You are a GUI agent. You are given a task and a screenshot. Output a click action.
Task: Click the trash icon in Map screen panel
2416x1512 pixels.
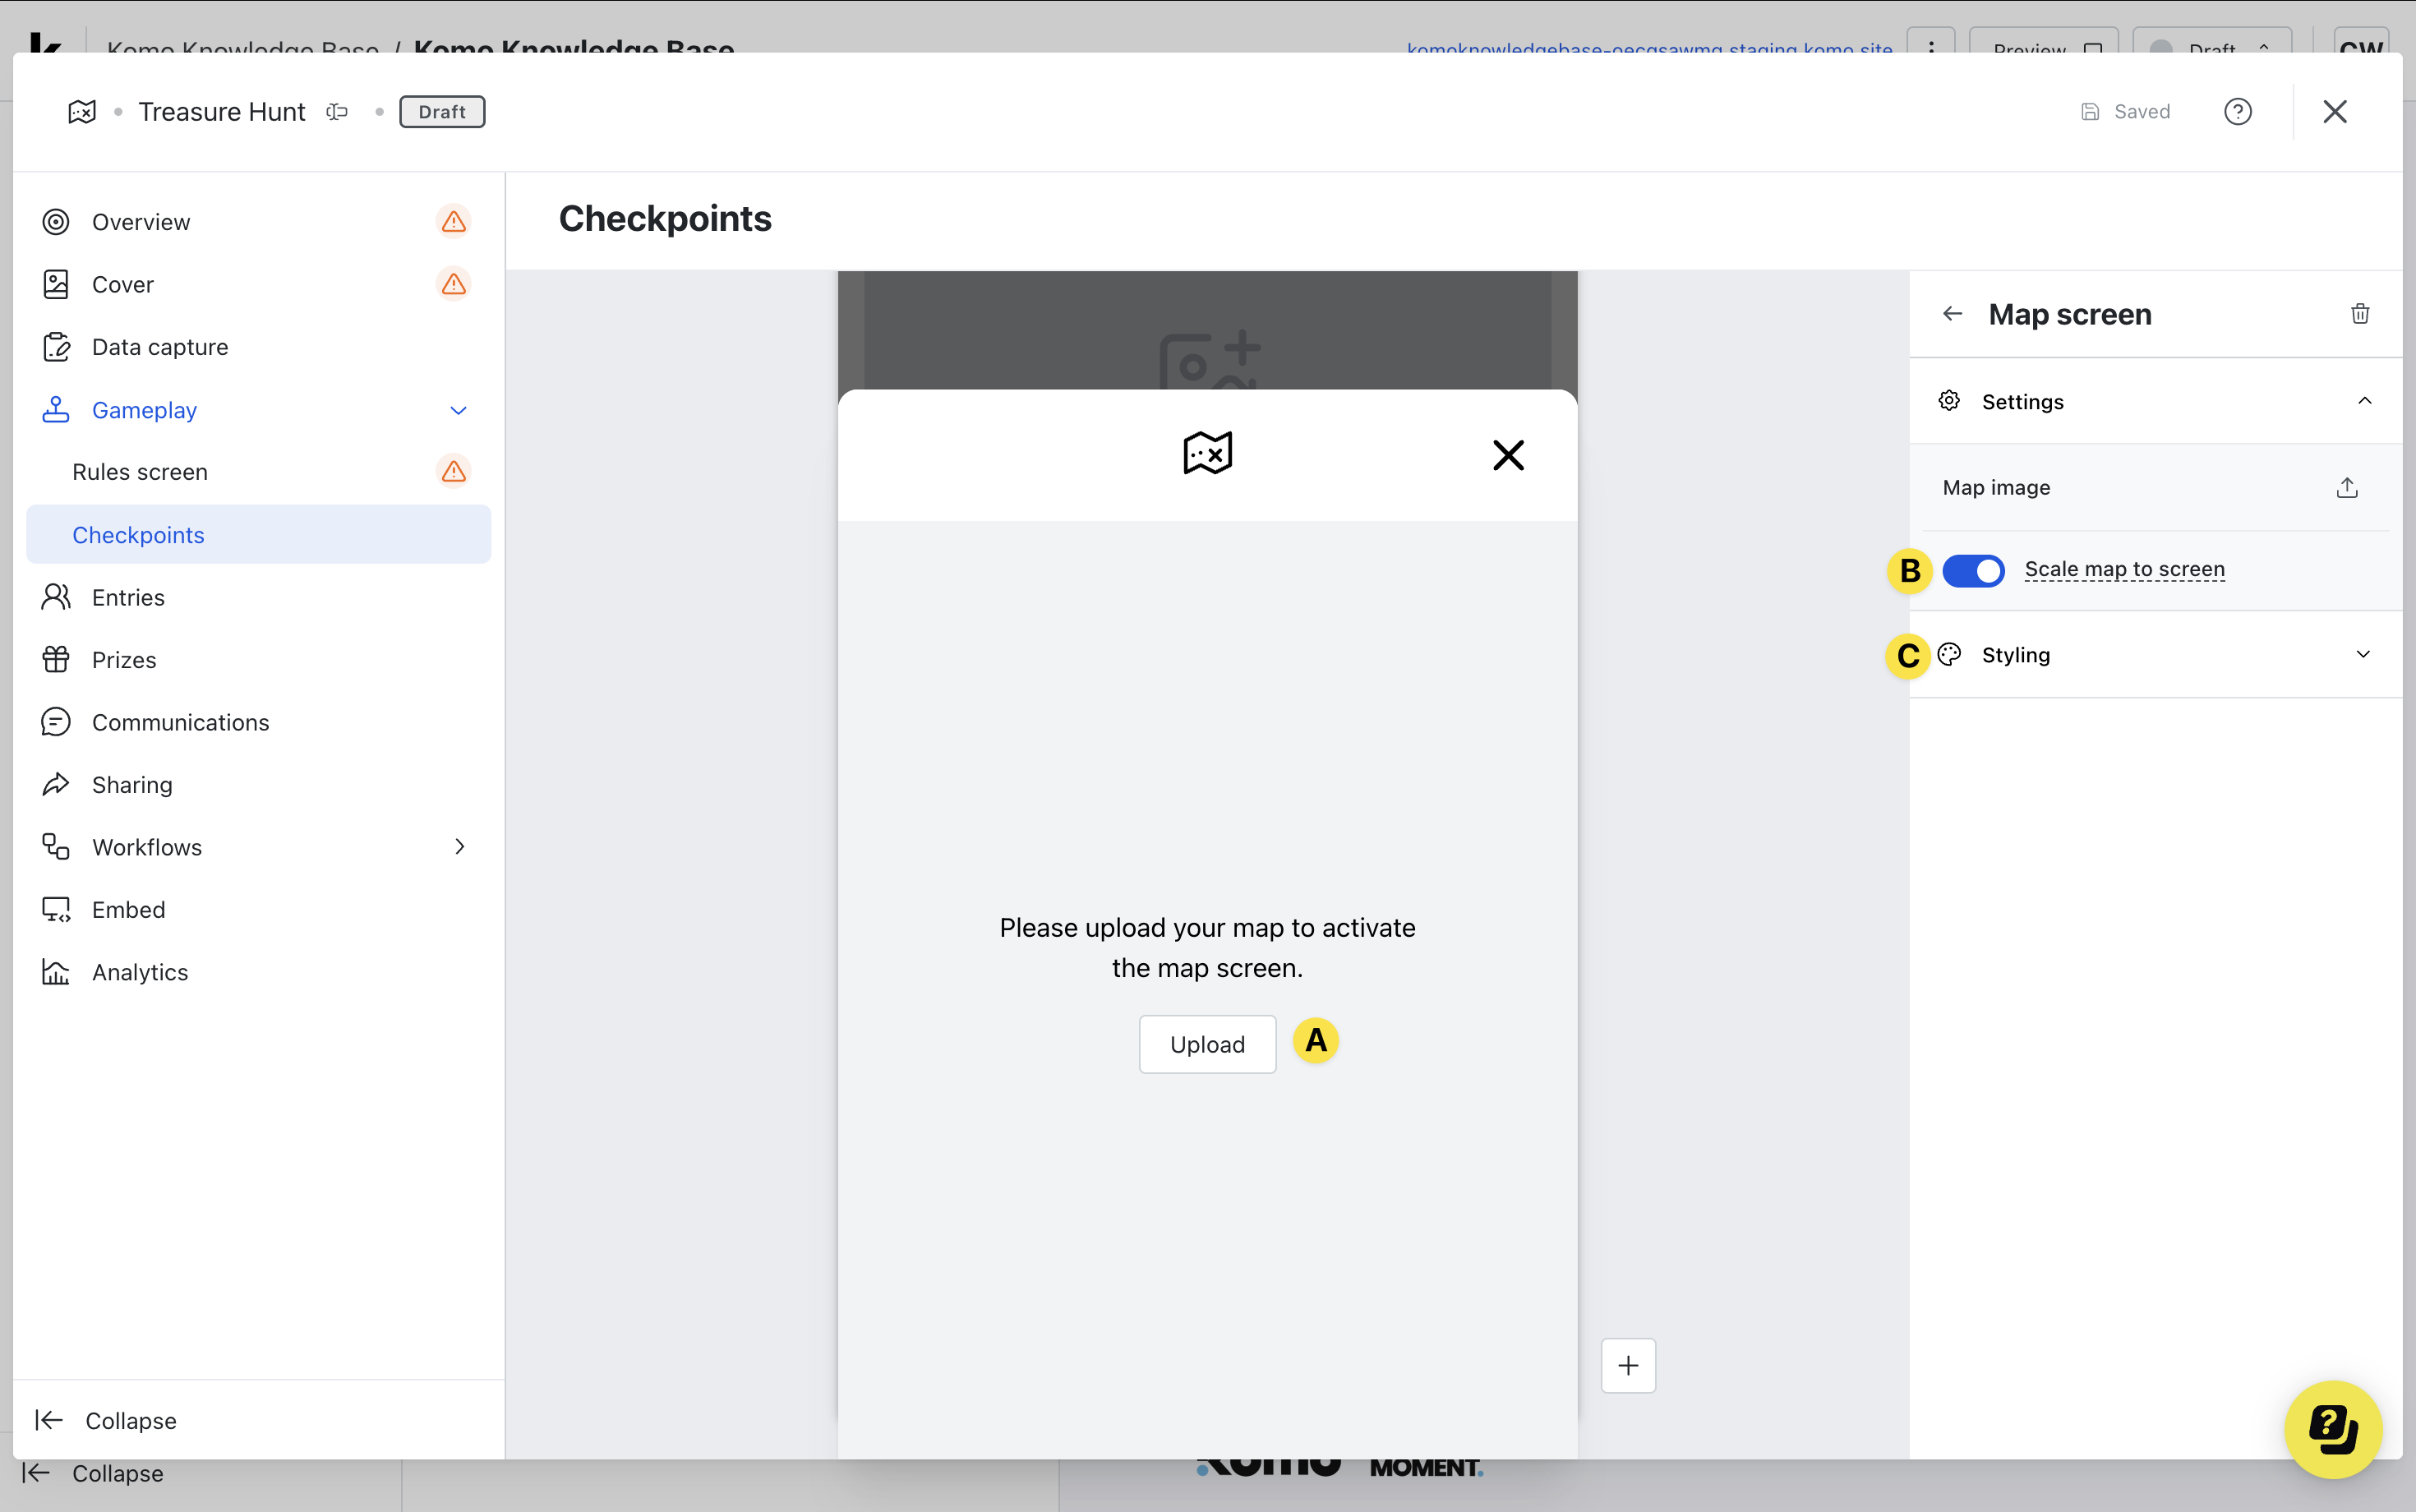point(2359,314)
